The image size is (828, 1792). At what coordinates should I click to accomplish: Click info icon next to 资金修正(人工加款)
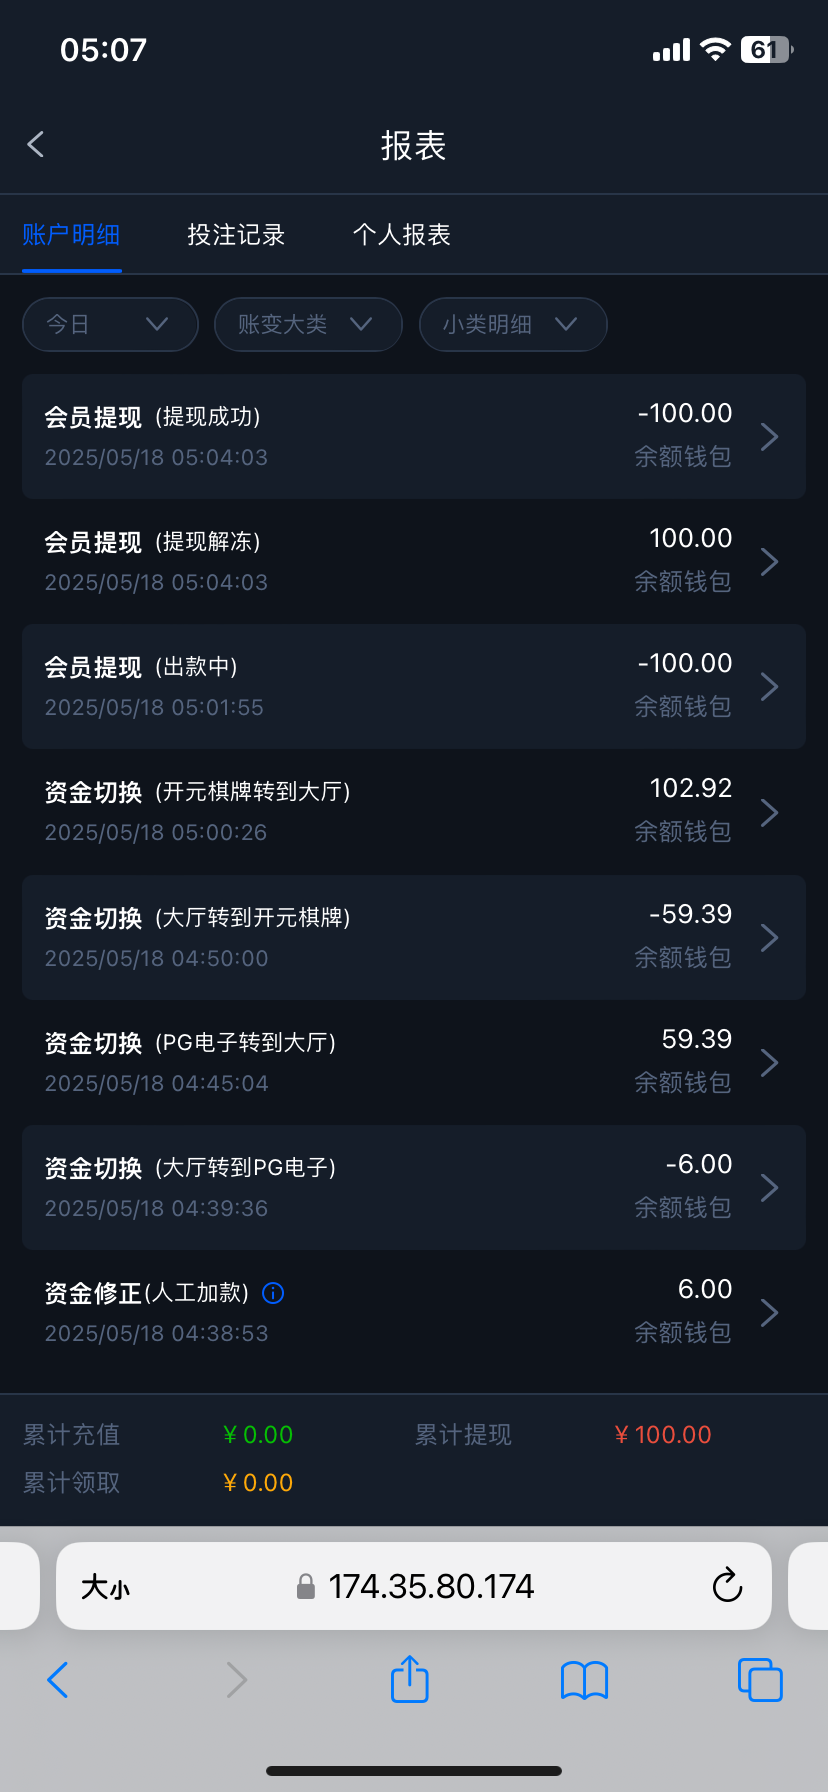pyautogui.click(x=273, y=1293)
